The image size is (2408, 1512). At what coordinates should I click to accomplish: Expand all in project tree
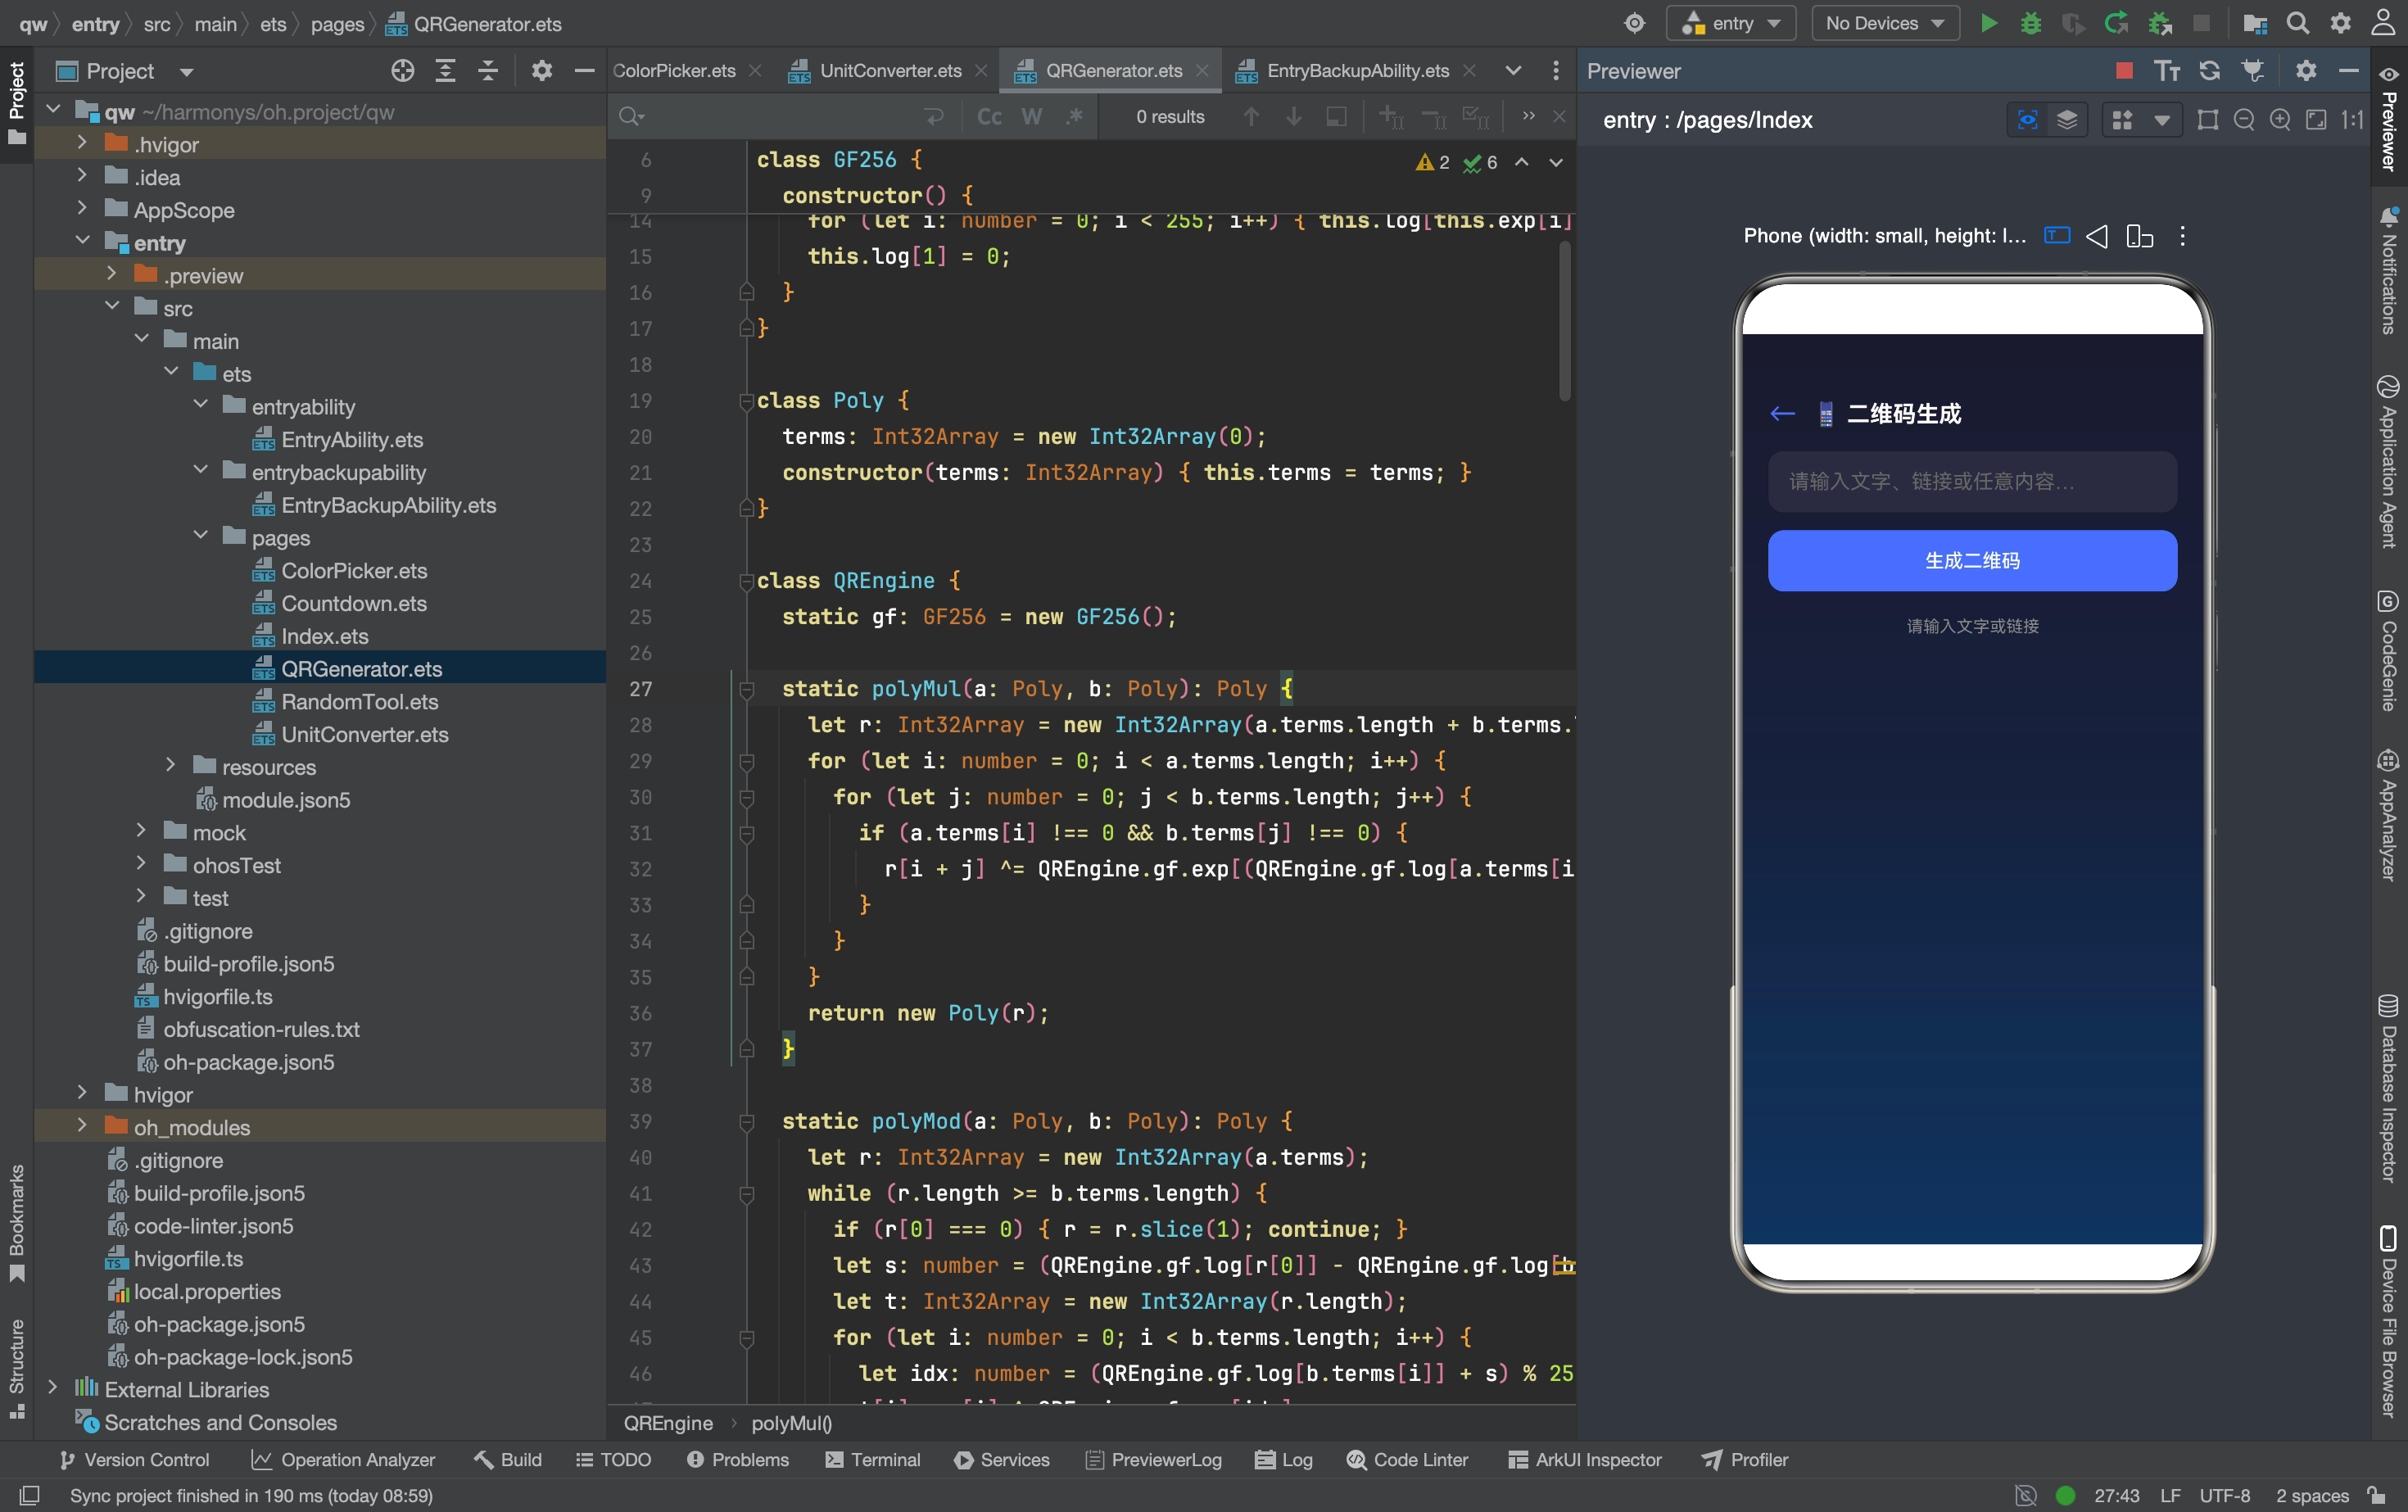[446, 70]
